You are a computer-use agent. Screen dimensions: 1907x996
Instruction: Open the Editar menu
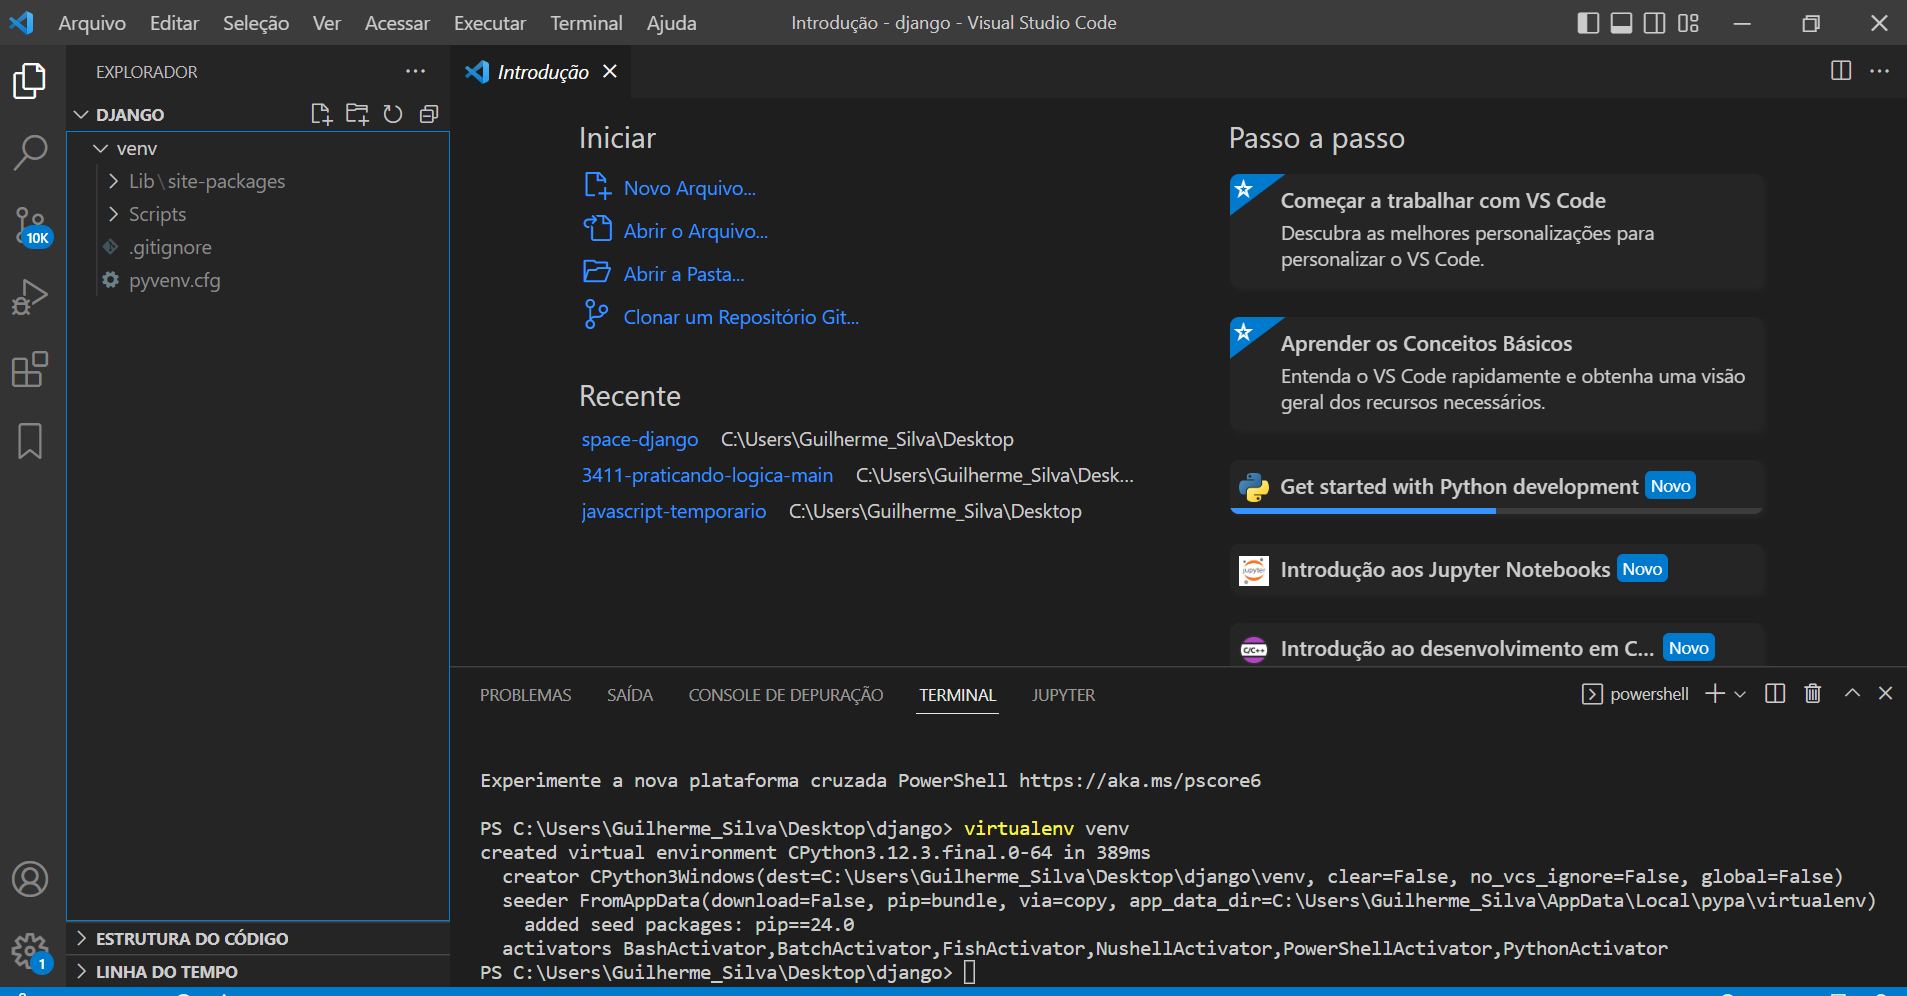click(174, 23)
